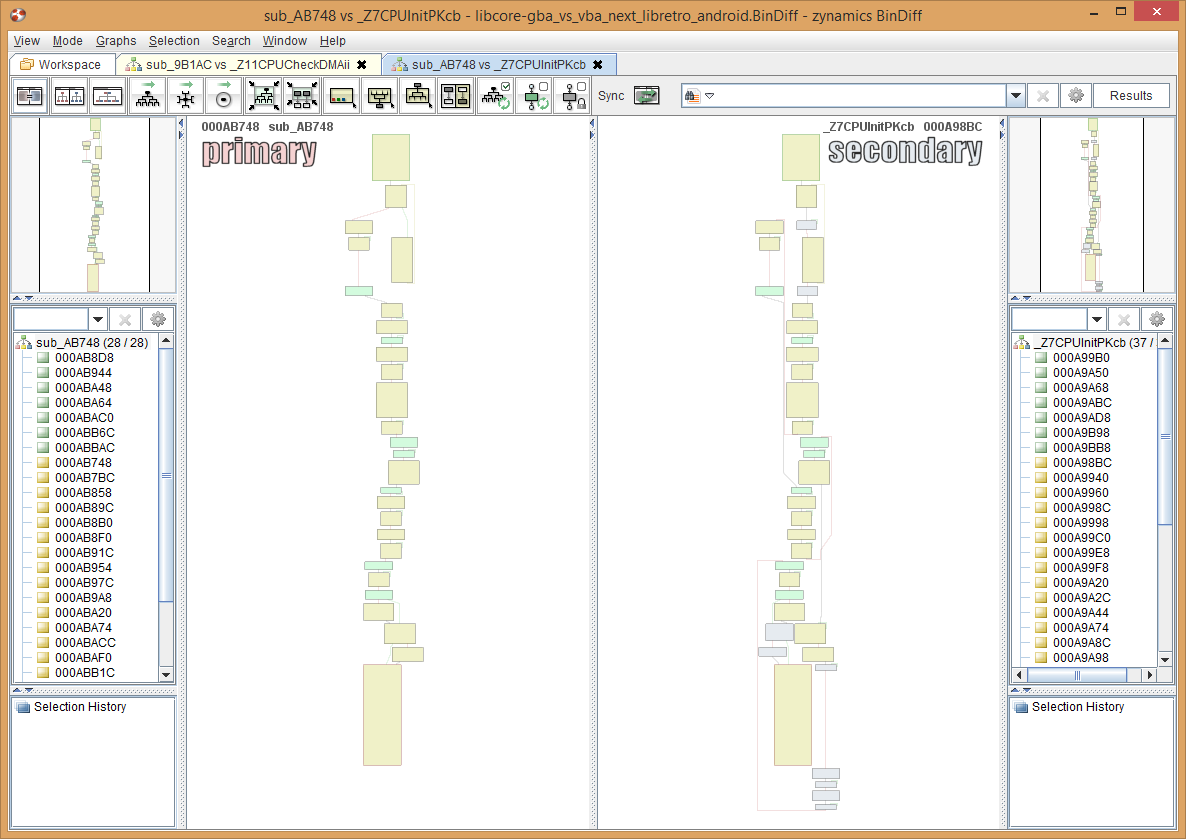
Task: Click the Results button
Action: click(1131, 96)
